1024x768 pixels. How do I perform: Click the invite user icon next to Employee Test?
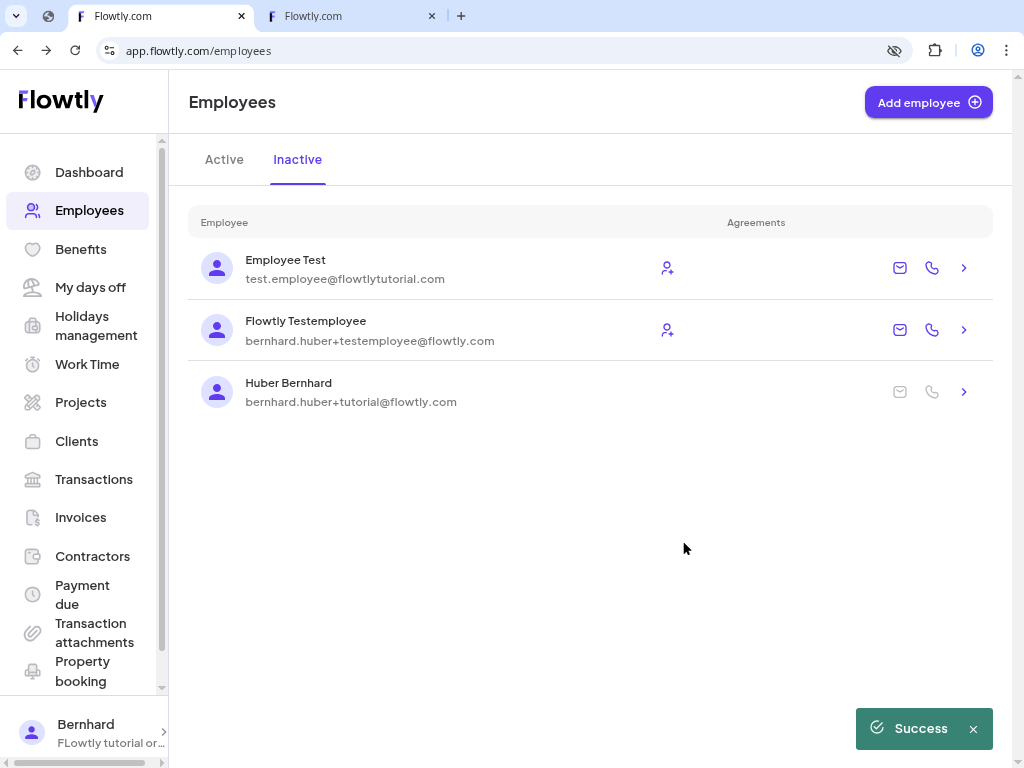(667, 268)
